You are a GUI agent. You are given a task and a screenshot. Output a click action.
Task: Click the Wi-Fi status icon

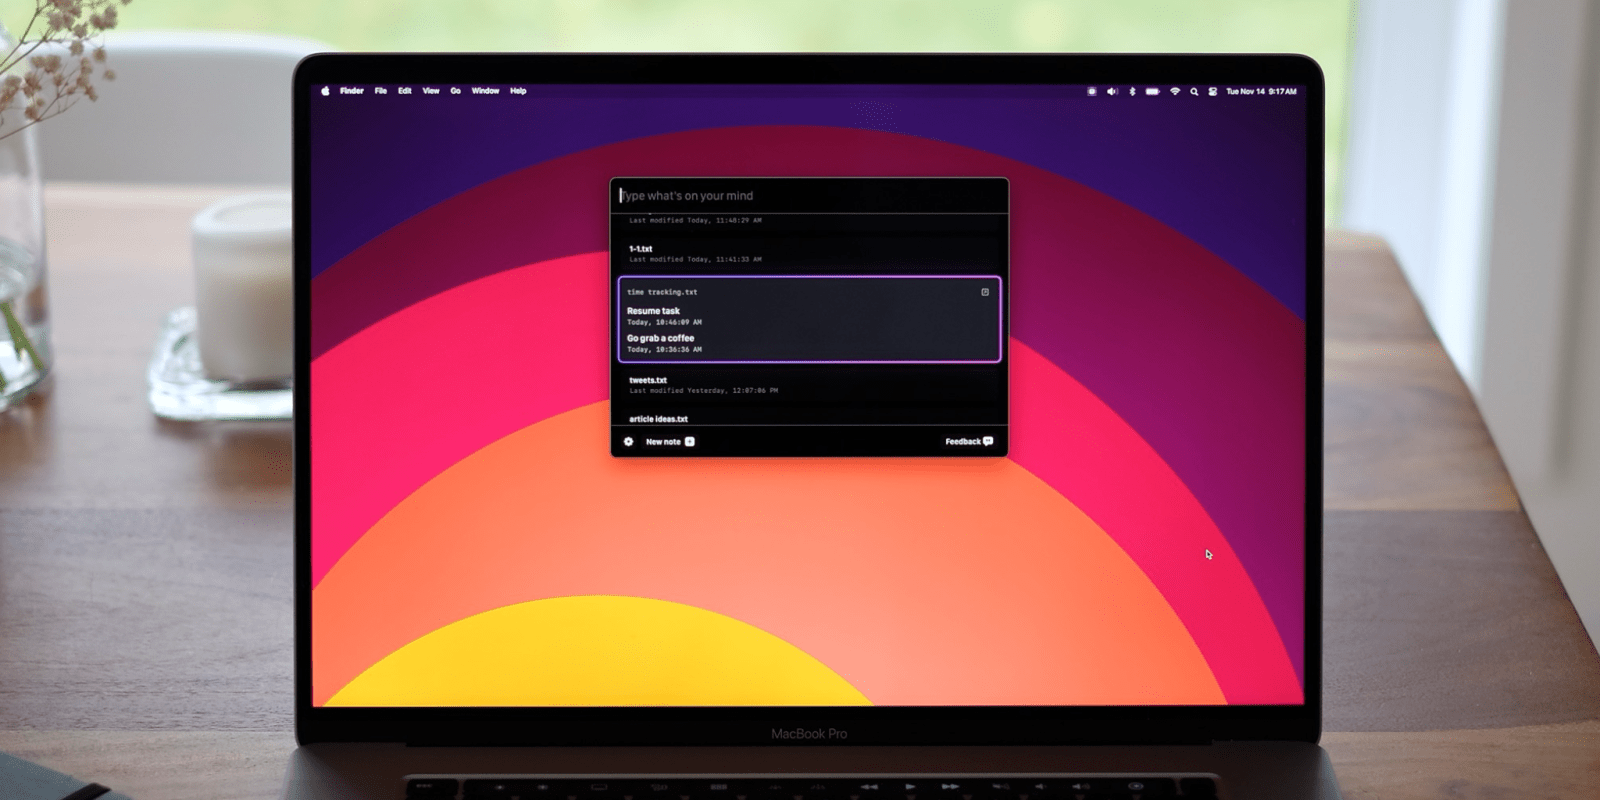pos(1175,91)
